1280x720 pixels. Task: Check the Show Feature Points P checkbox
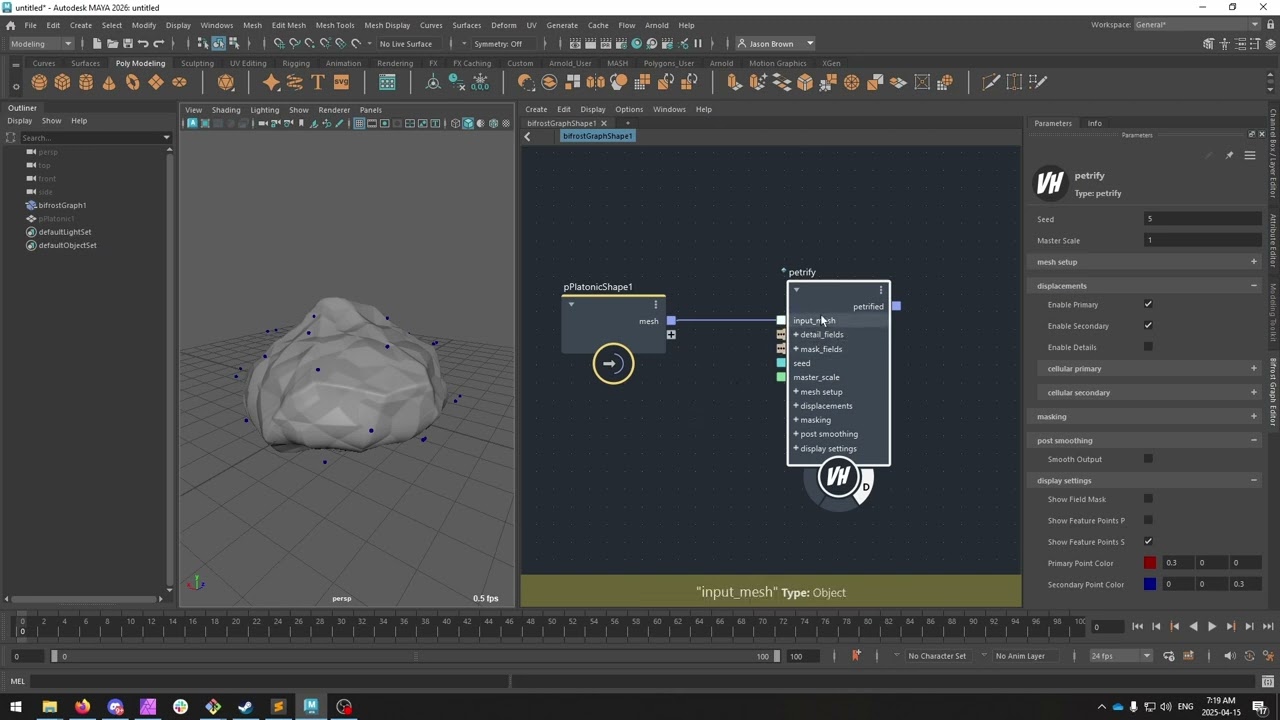coord(1148,520)
